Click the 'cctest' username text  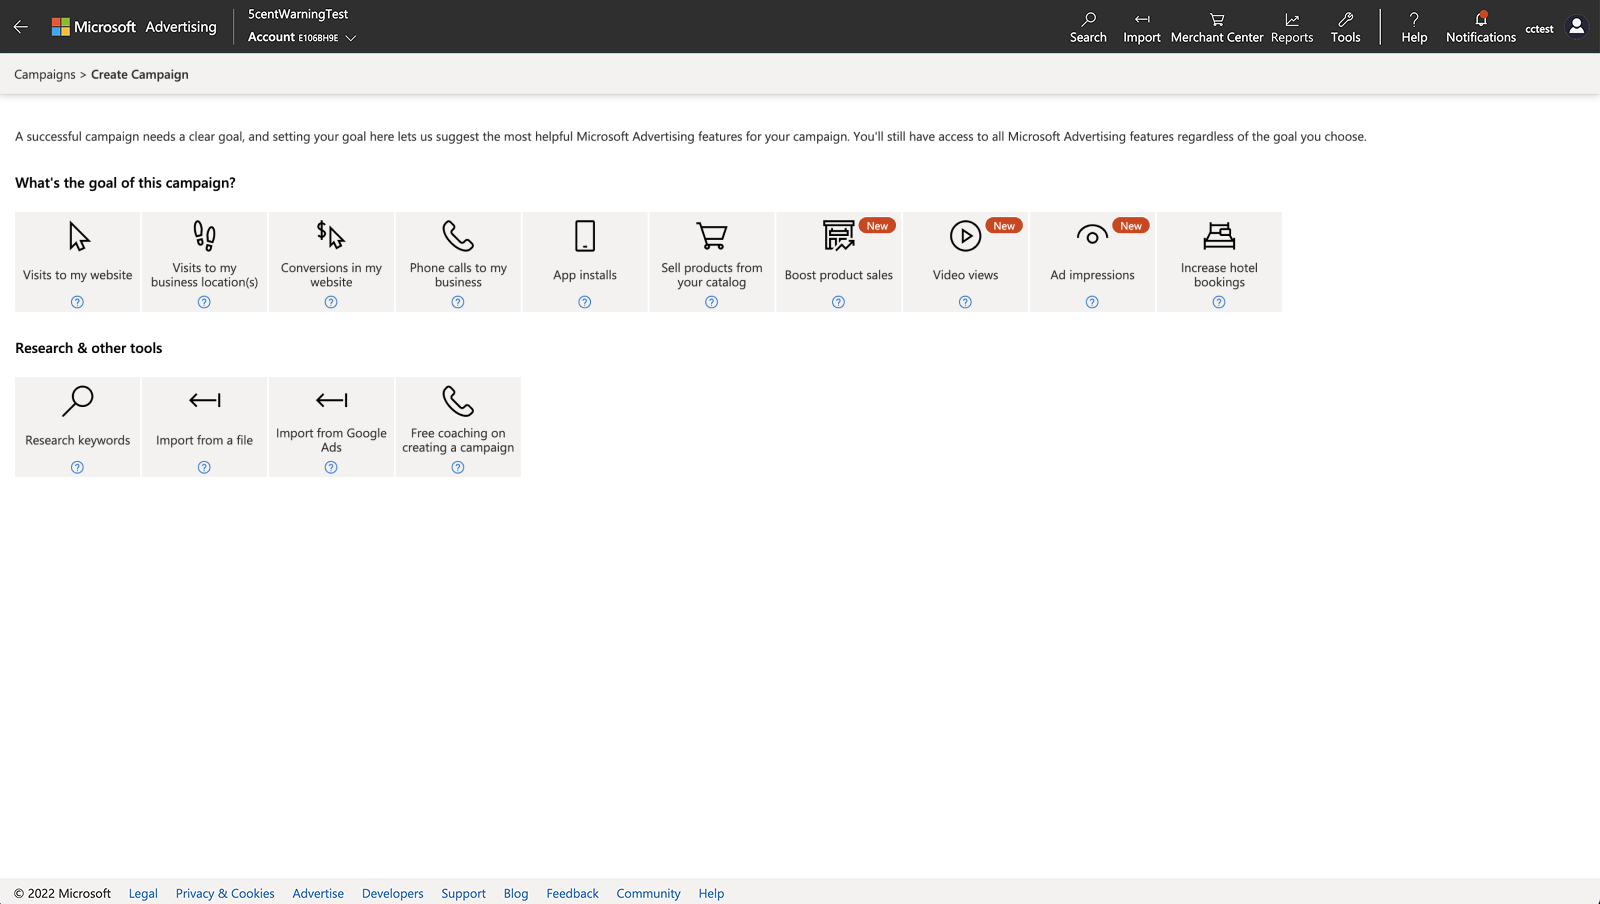point(1539,29)
